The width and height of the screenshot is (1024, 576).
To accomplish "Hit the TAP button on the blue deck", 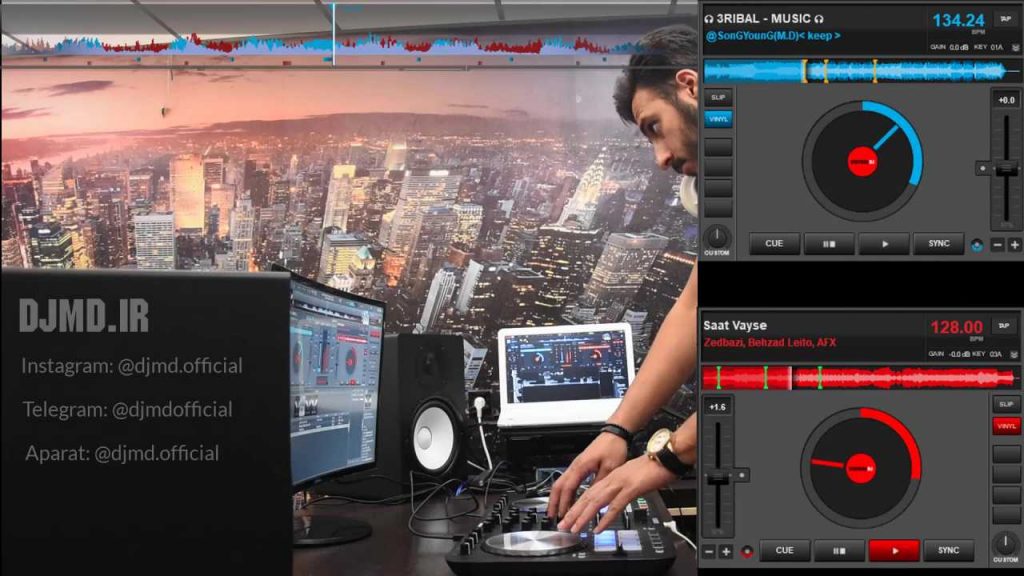I will pos(1006,20).
